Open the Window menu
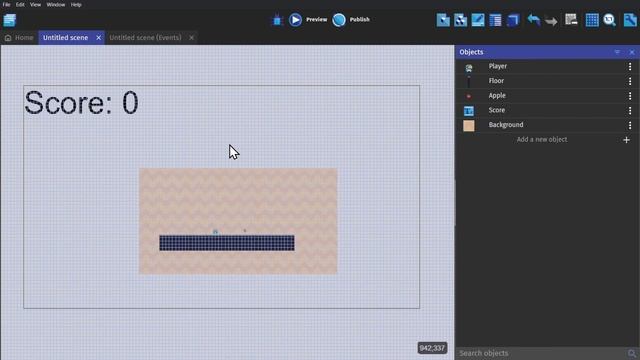The height and width of the screenshot is (360, 640). tap(56, 4)
